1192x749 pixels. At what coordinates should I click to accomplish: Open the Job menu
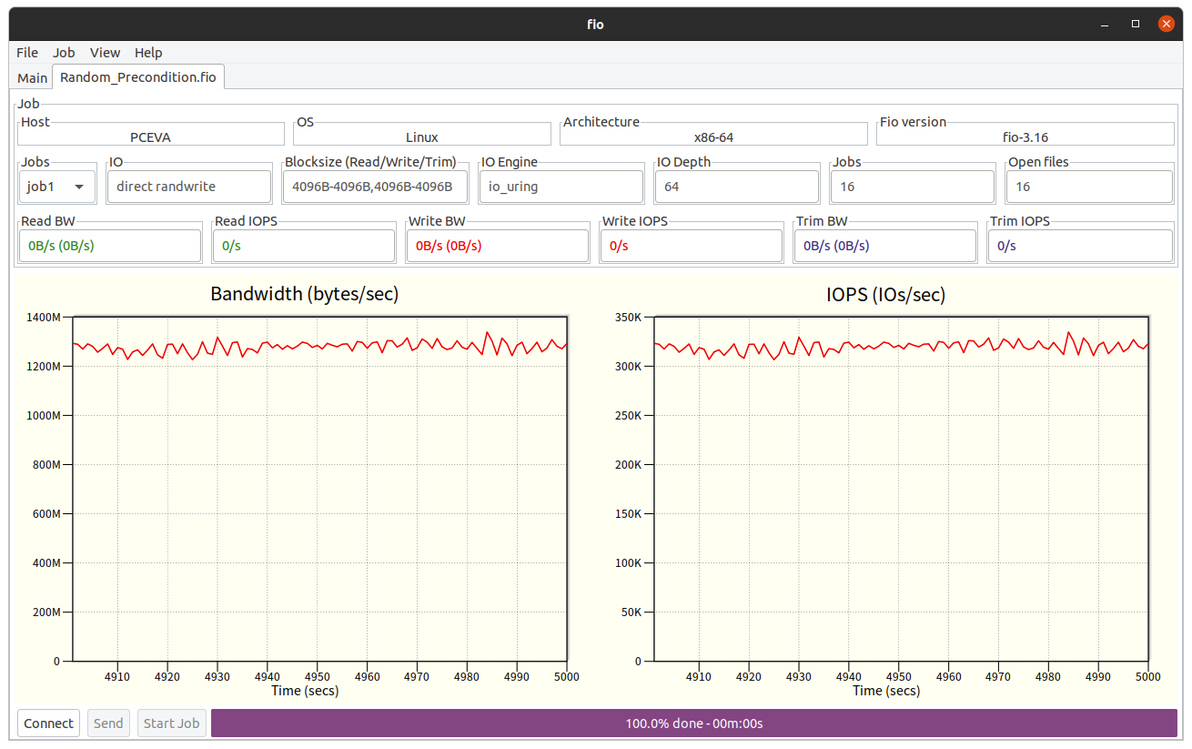[x=64, y=52]
